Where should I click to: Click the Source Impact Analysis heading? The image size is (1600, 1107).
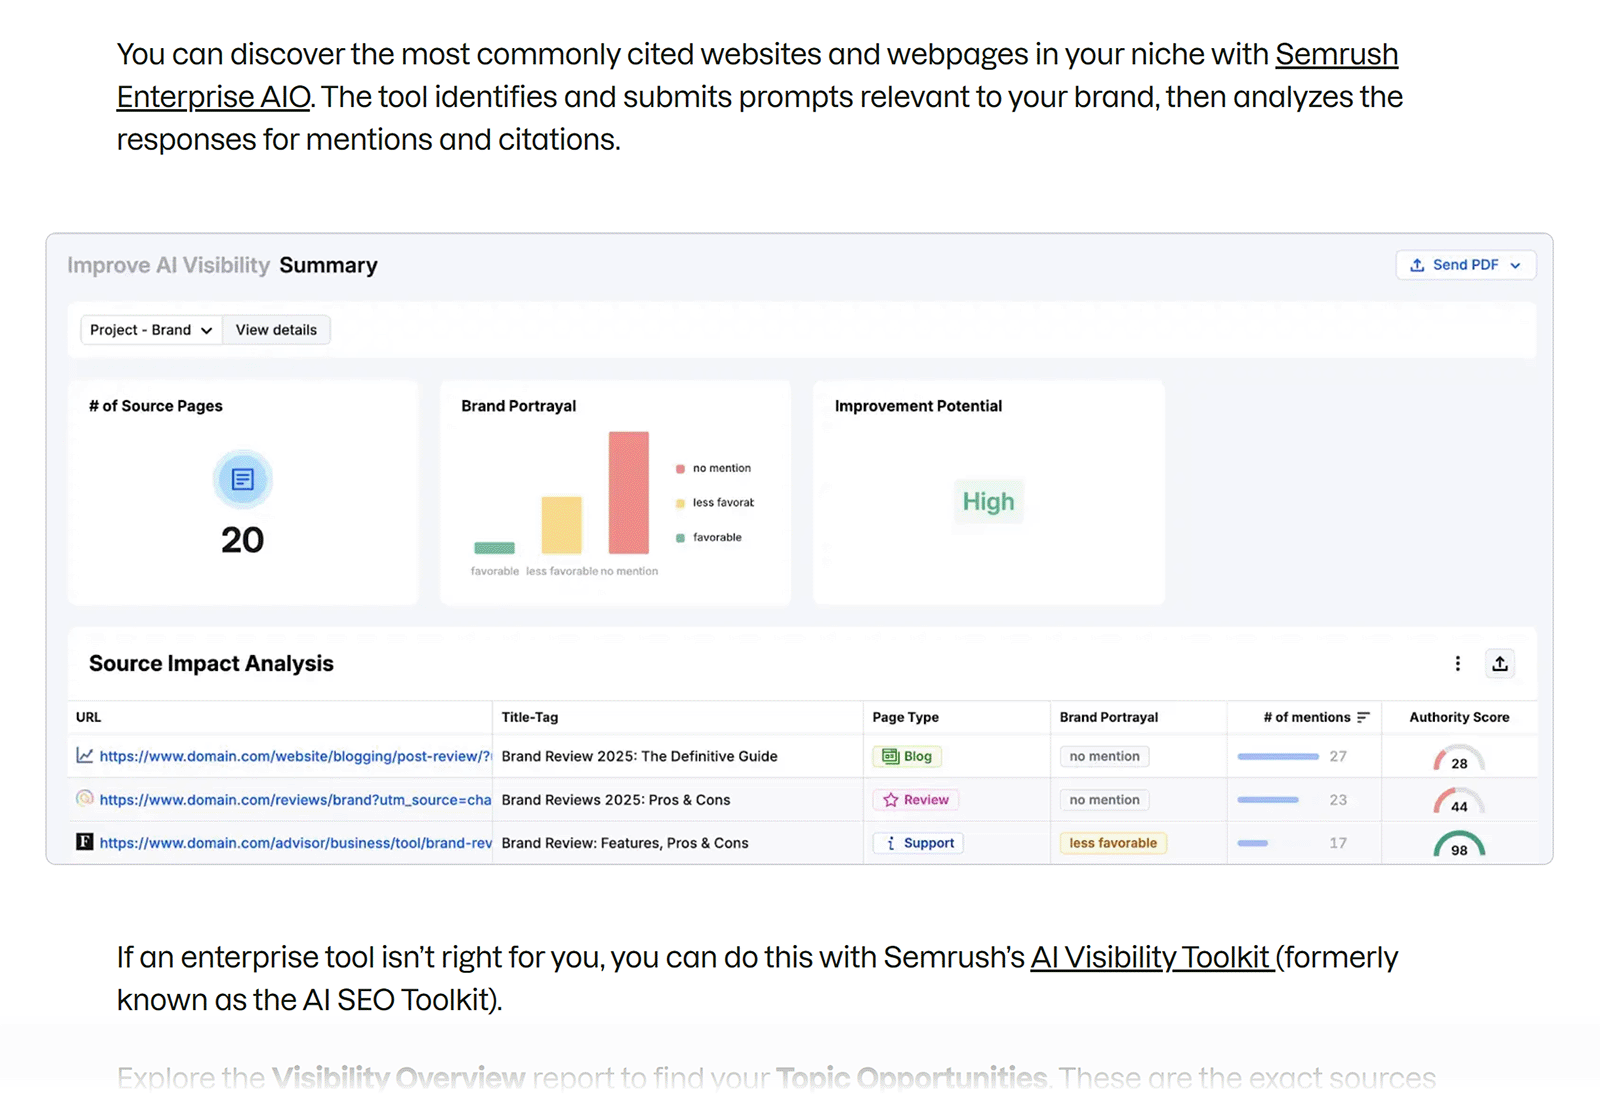pyautogui.click(x=211, y=664)
